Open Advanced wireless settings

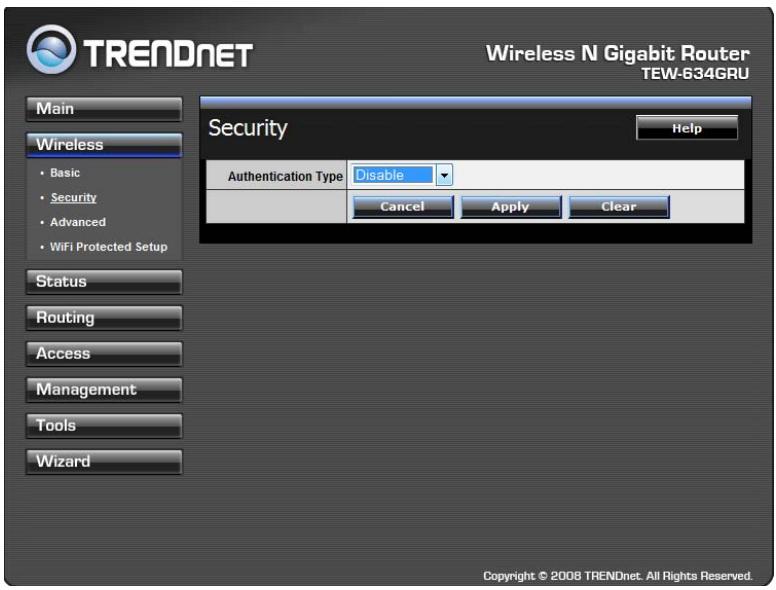click(78, 222)
